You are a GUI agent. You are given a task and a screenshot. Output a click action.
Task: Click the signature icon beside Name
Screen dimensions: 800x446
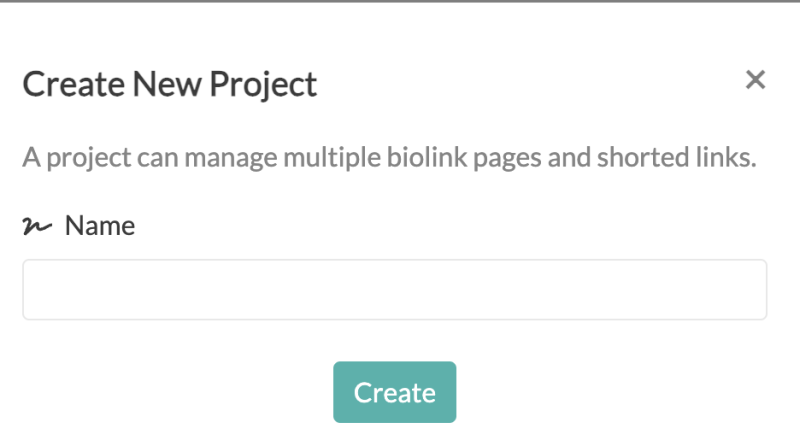click(37, 227)
